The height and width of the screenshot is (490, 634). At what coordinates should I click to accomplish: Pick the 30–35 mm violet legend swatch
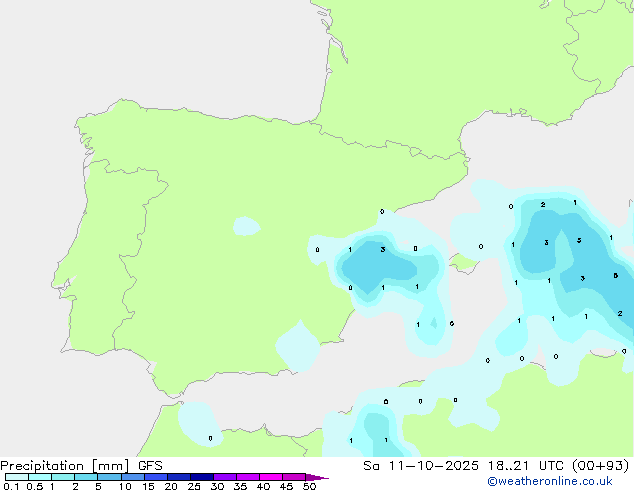tap(225, 477)
